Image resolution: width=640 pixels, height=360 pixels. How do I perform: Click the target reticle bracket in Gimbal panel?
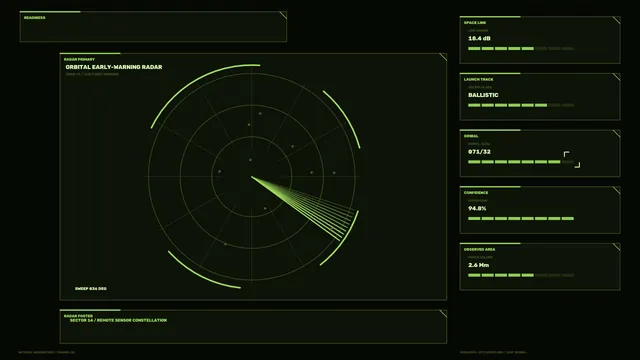point(571,159)
